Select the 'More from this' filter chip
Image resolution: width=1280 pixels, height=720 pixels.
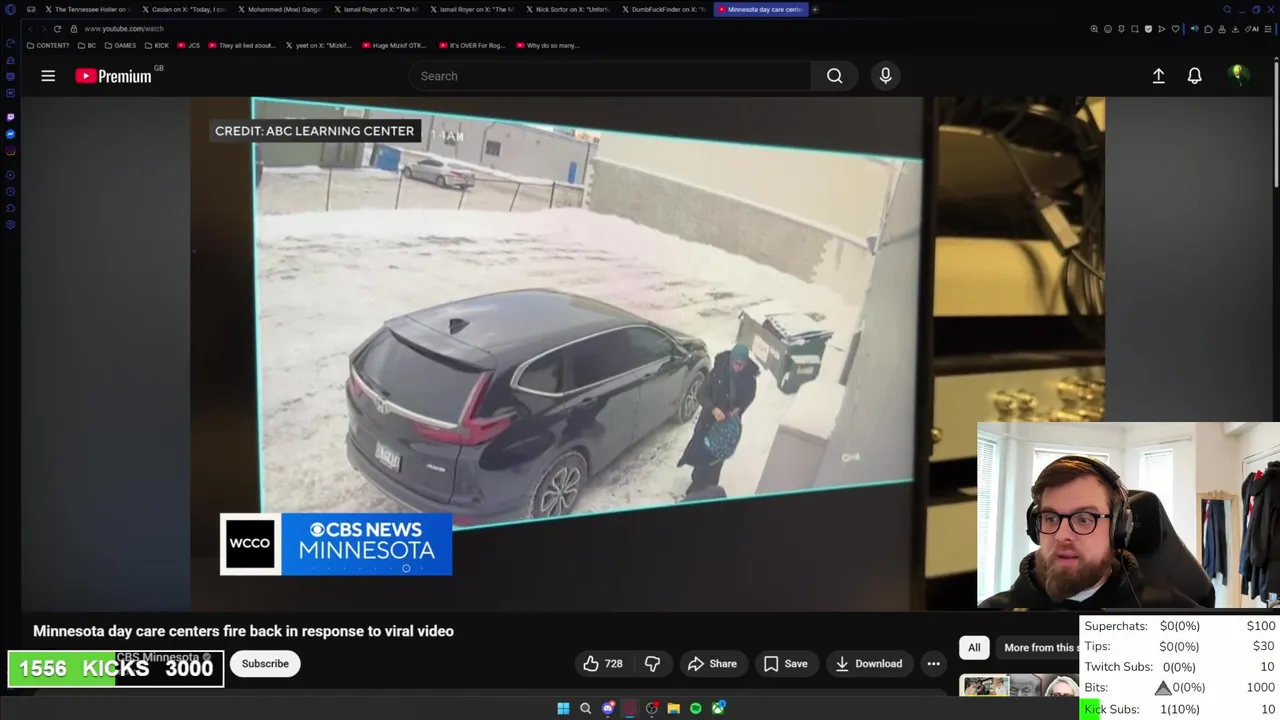(x=1040, y=647)
